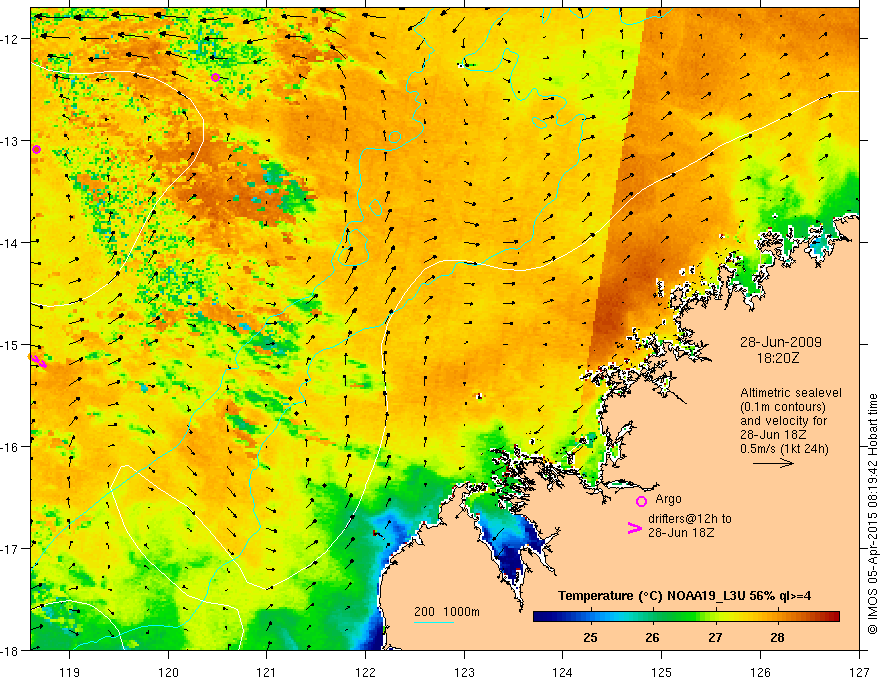The image size is (880, 680).
Task: Click the 'Argo' legend label
Action: pos(668,499)
